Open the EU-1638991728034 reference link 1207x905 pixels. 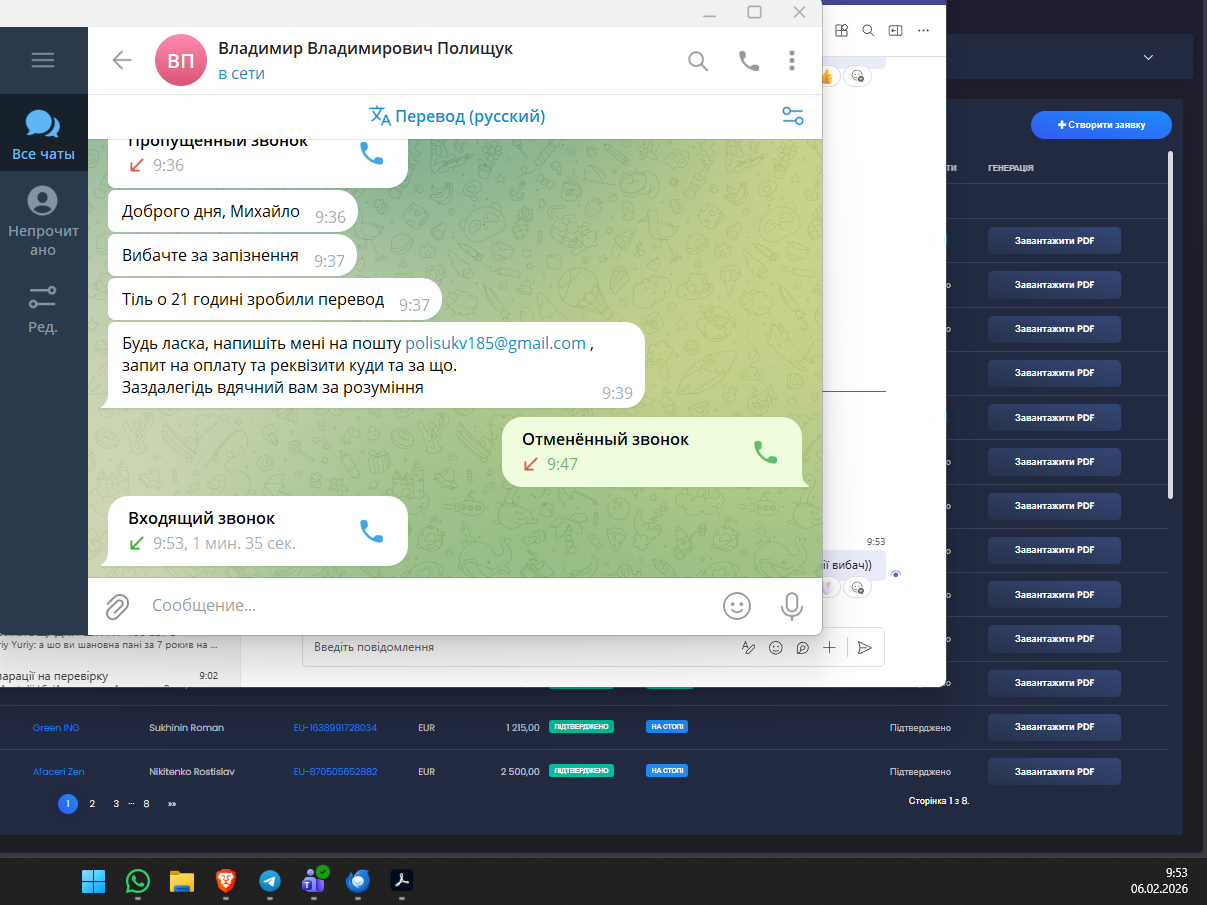click(x=335, y=728)
